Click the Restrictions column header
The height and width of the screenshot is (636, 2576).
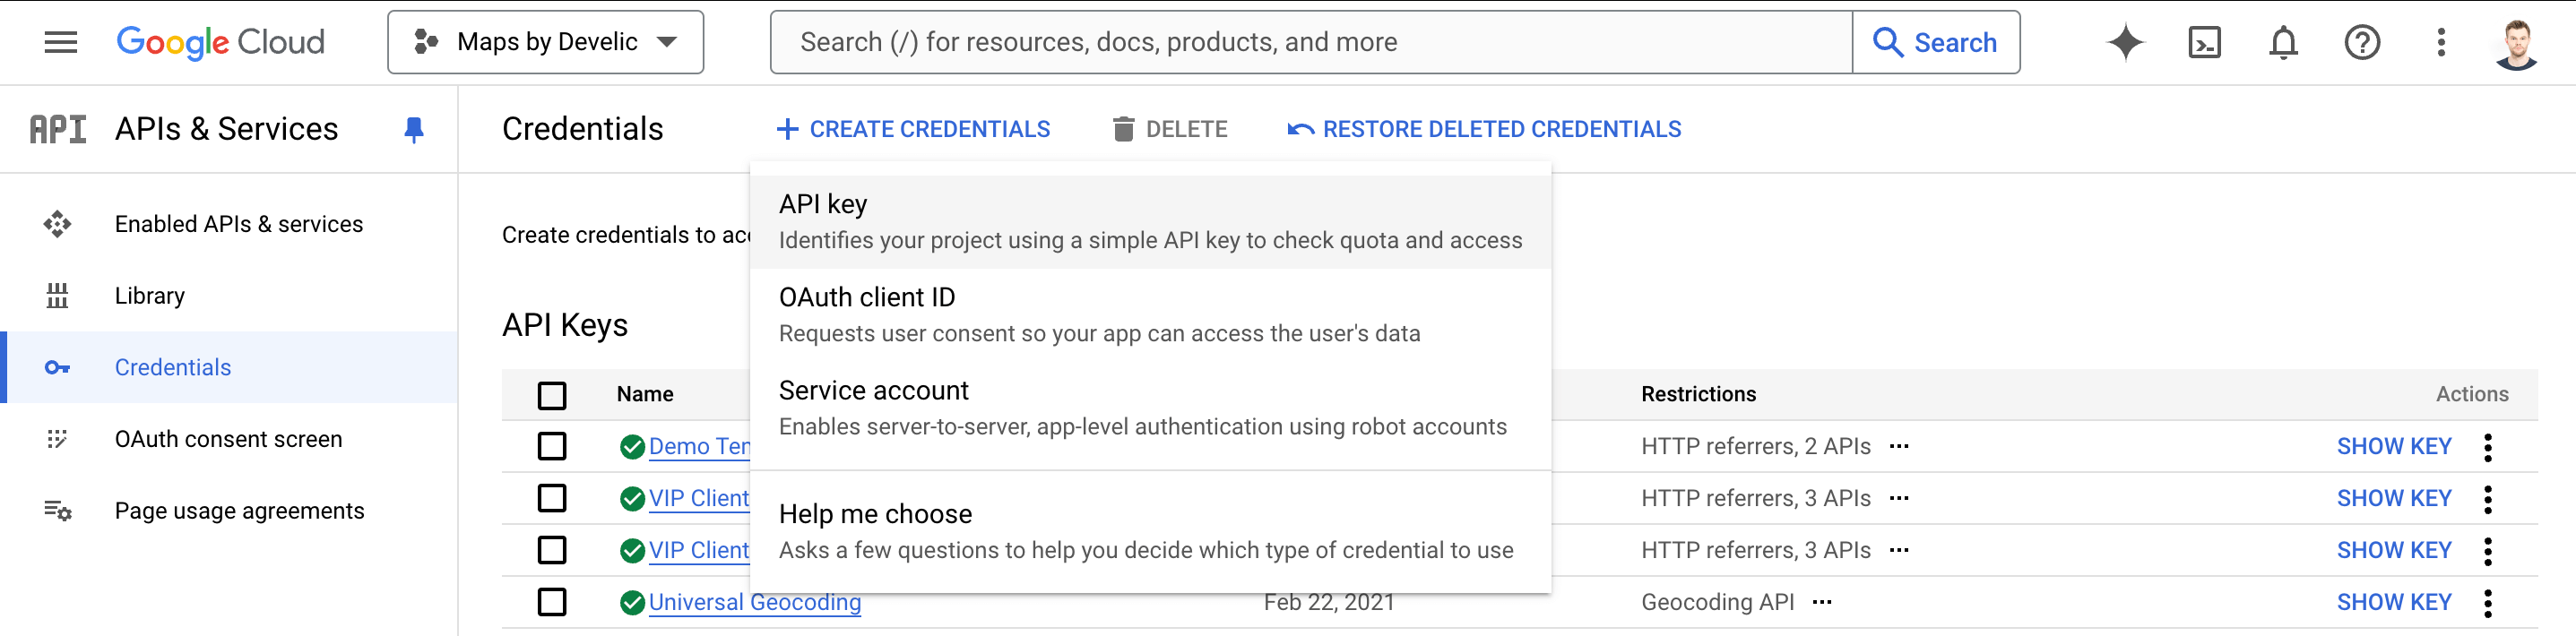tap(1698, 394)
